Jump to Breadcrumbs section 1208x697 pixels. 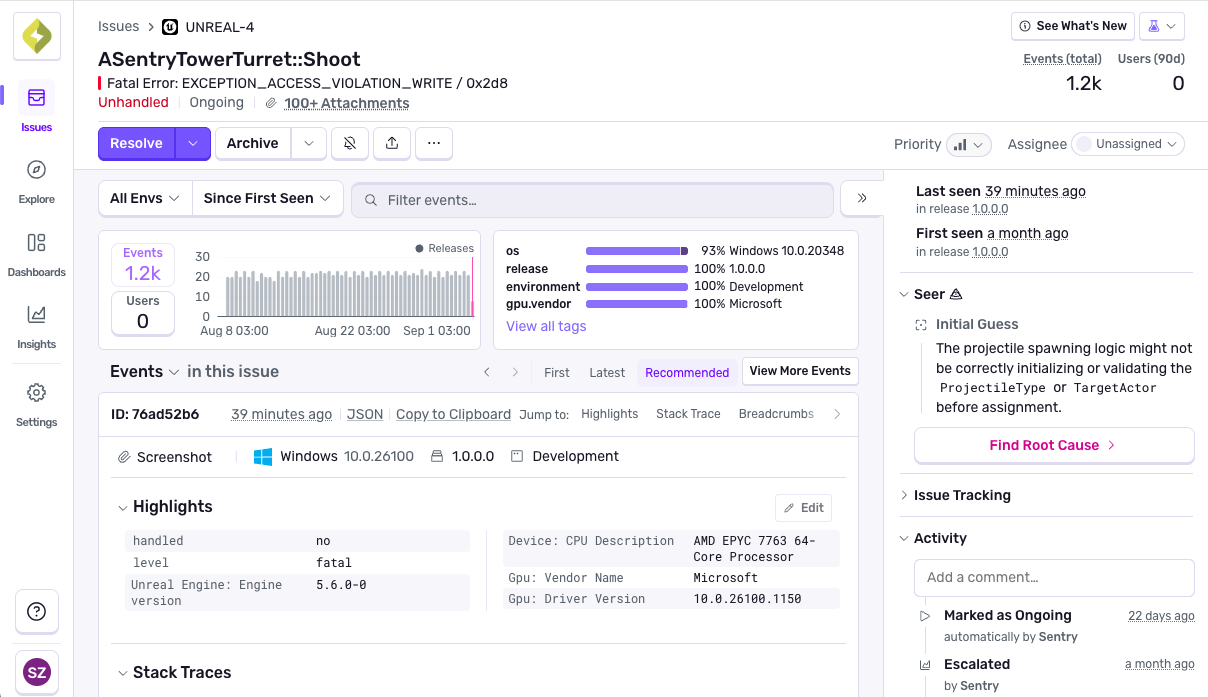(x=776, y=414)
